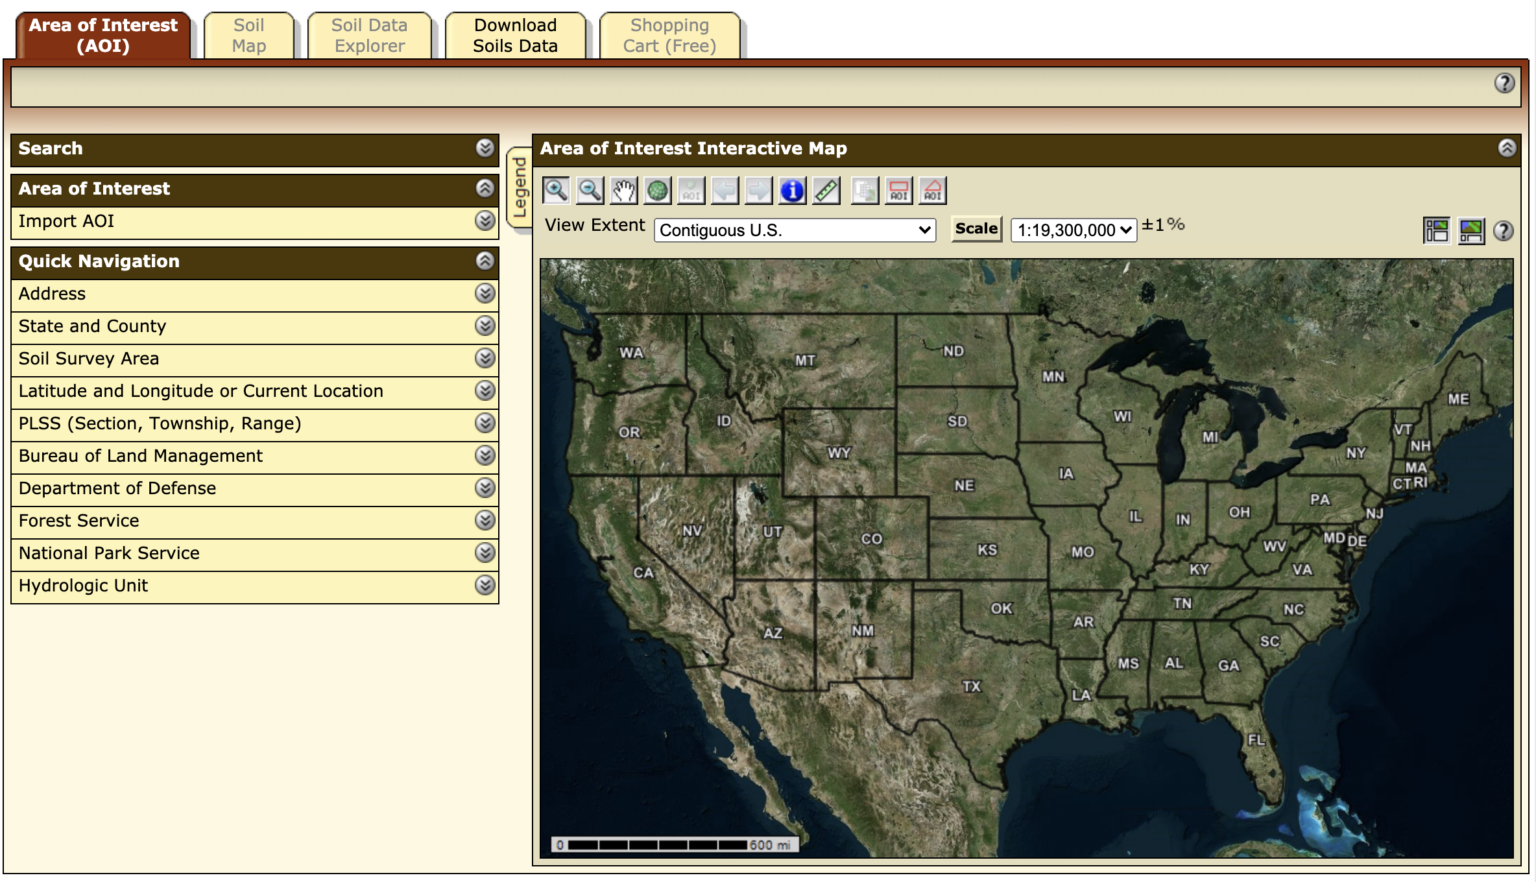Select the Zoom Out tool

(x=590, y=190)
